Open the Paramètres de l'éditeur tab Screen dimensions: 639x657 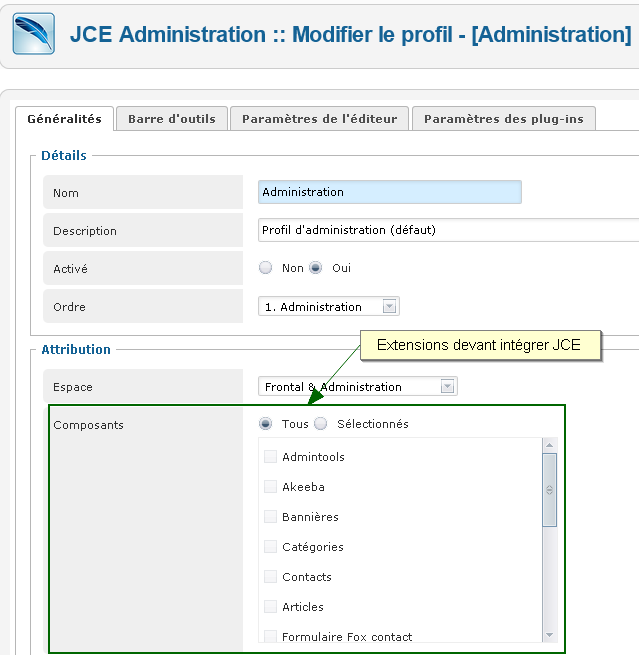(x=319, y=119)
